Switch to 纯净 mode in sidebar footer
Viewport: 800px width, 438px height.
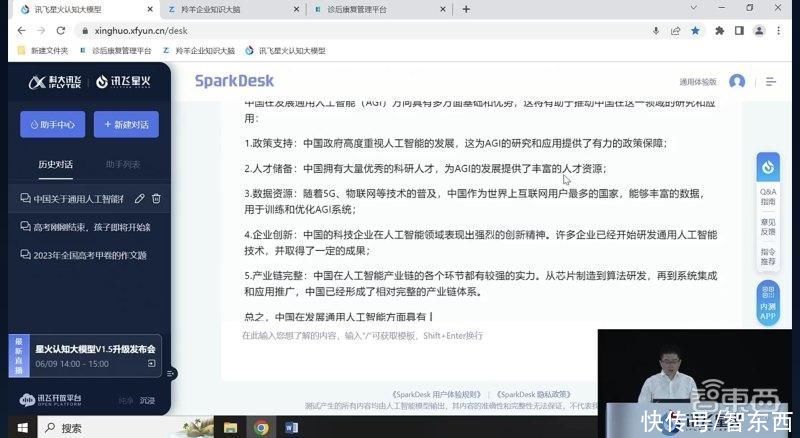click(x=126, y=401)
